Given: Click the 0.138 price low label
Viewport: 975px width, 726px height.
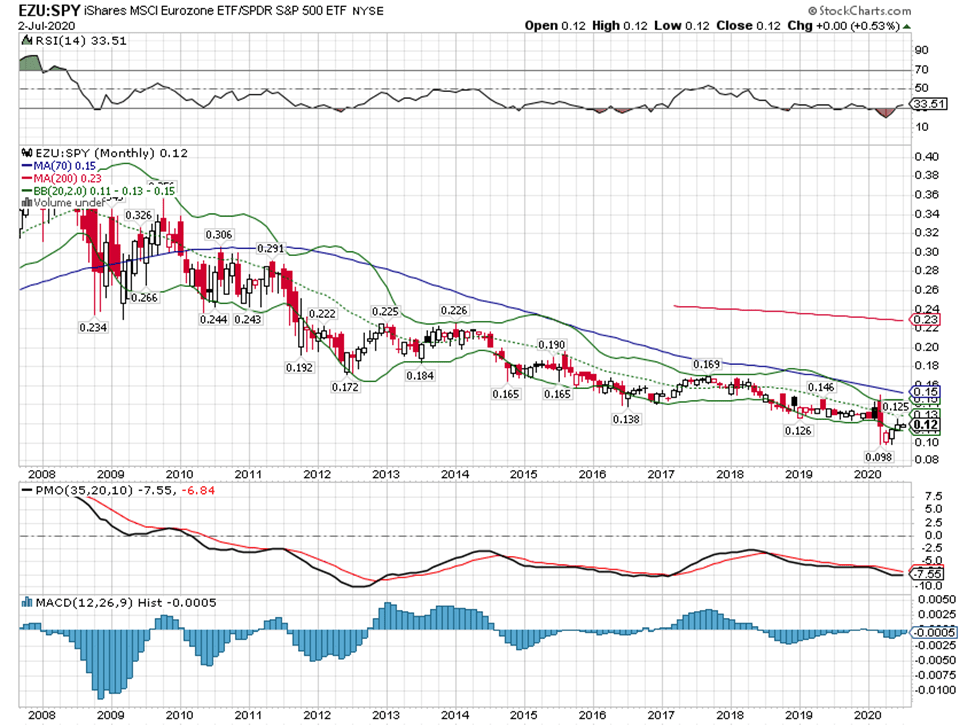Looking at the screenshot, I should [x=626, y=419].
